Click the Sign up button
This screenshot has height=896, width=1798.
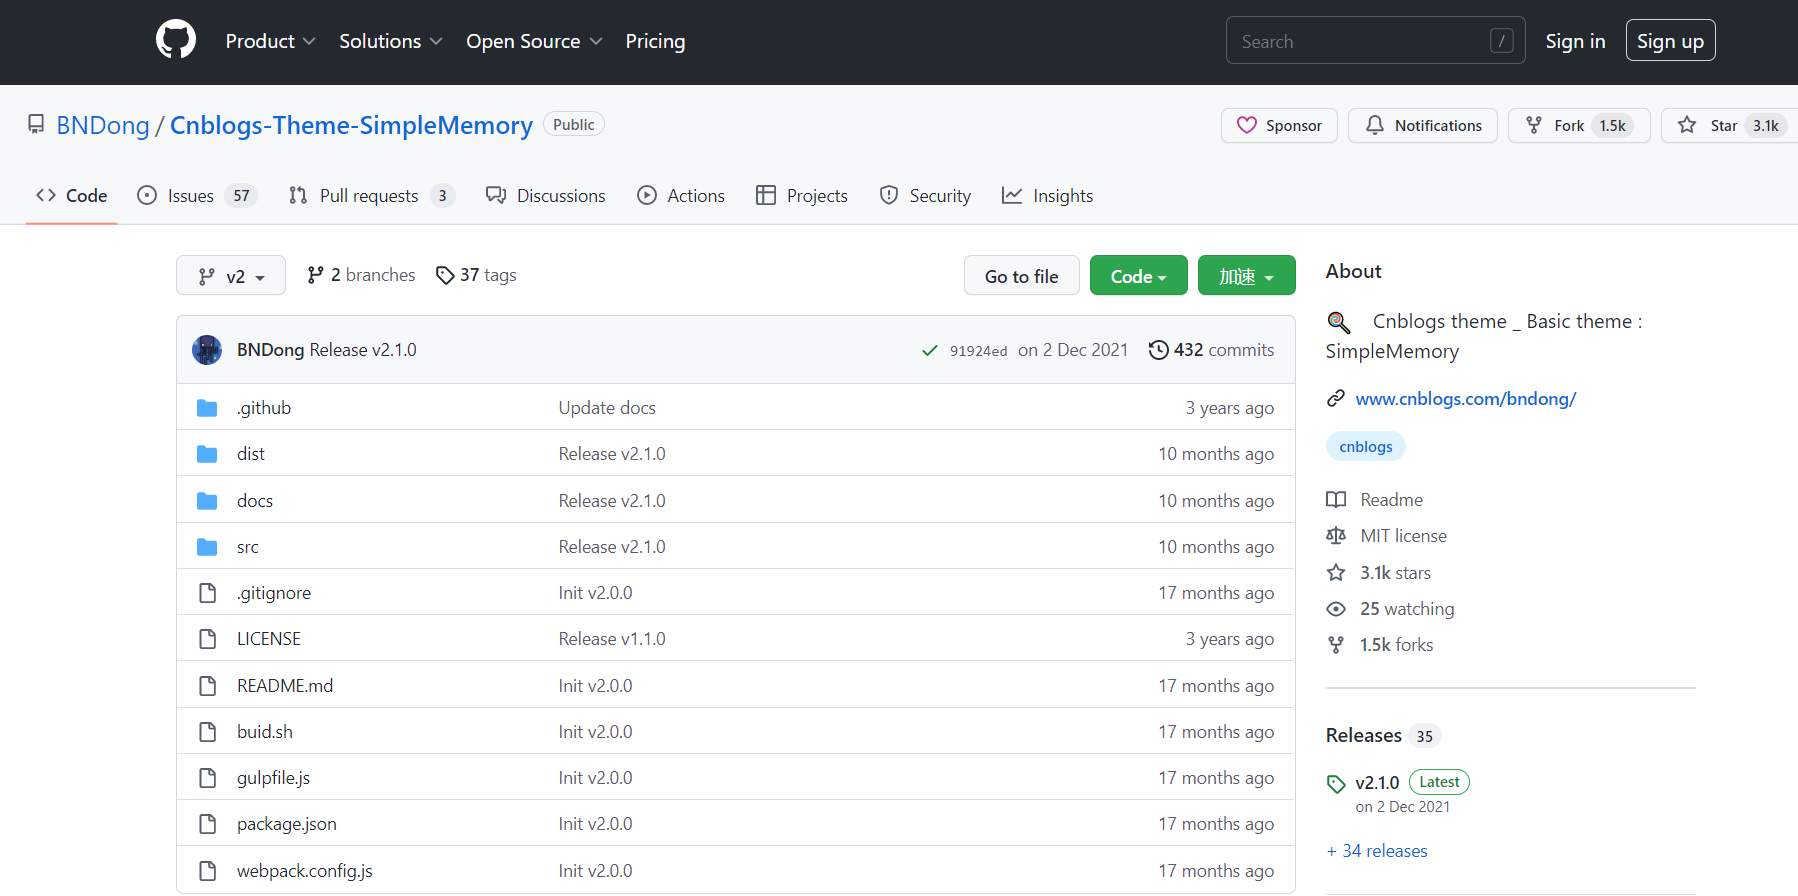[1670, 41]
